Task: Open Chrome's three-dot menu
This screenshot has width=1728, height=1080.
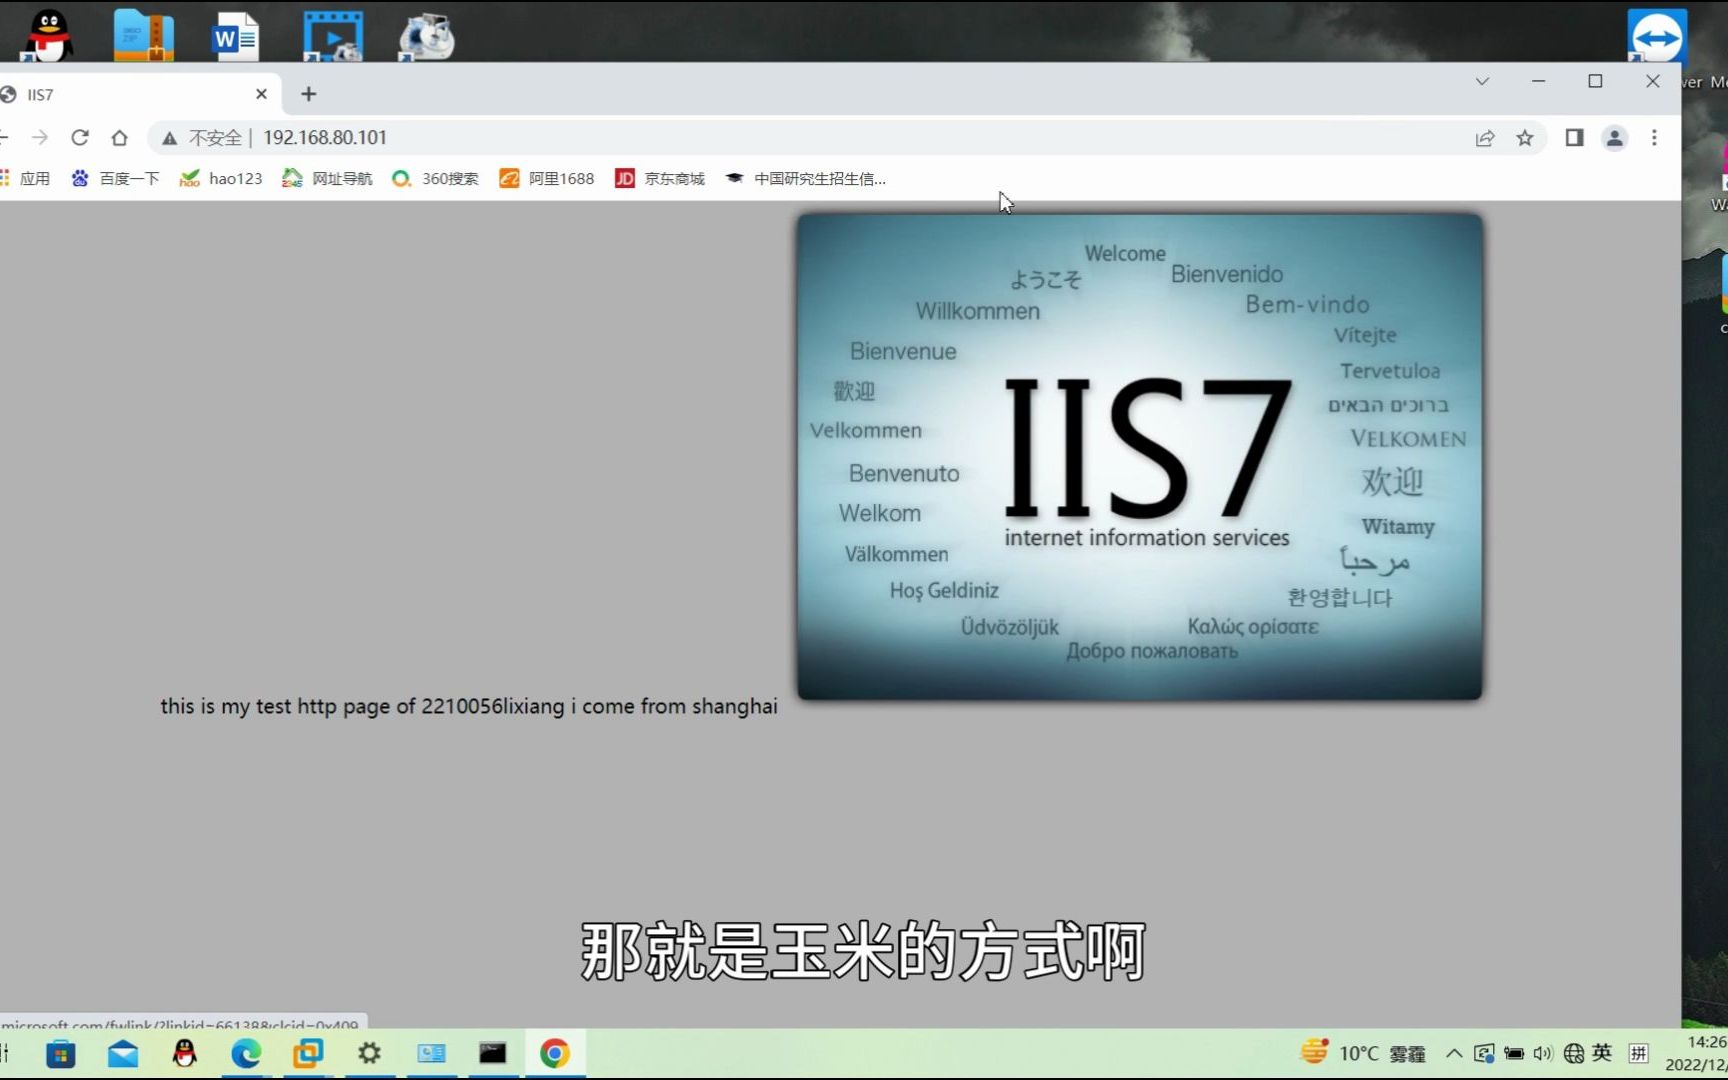Action: [x=1654, y=138]
